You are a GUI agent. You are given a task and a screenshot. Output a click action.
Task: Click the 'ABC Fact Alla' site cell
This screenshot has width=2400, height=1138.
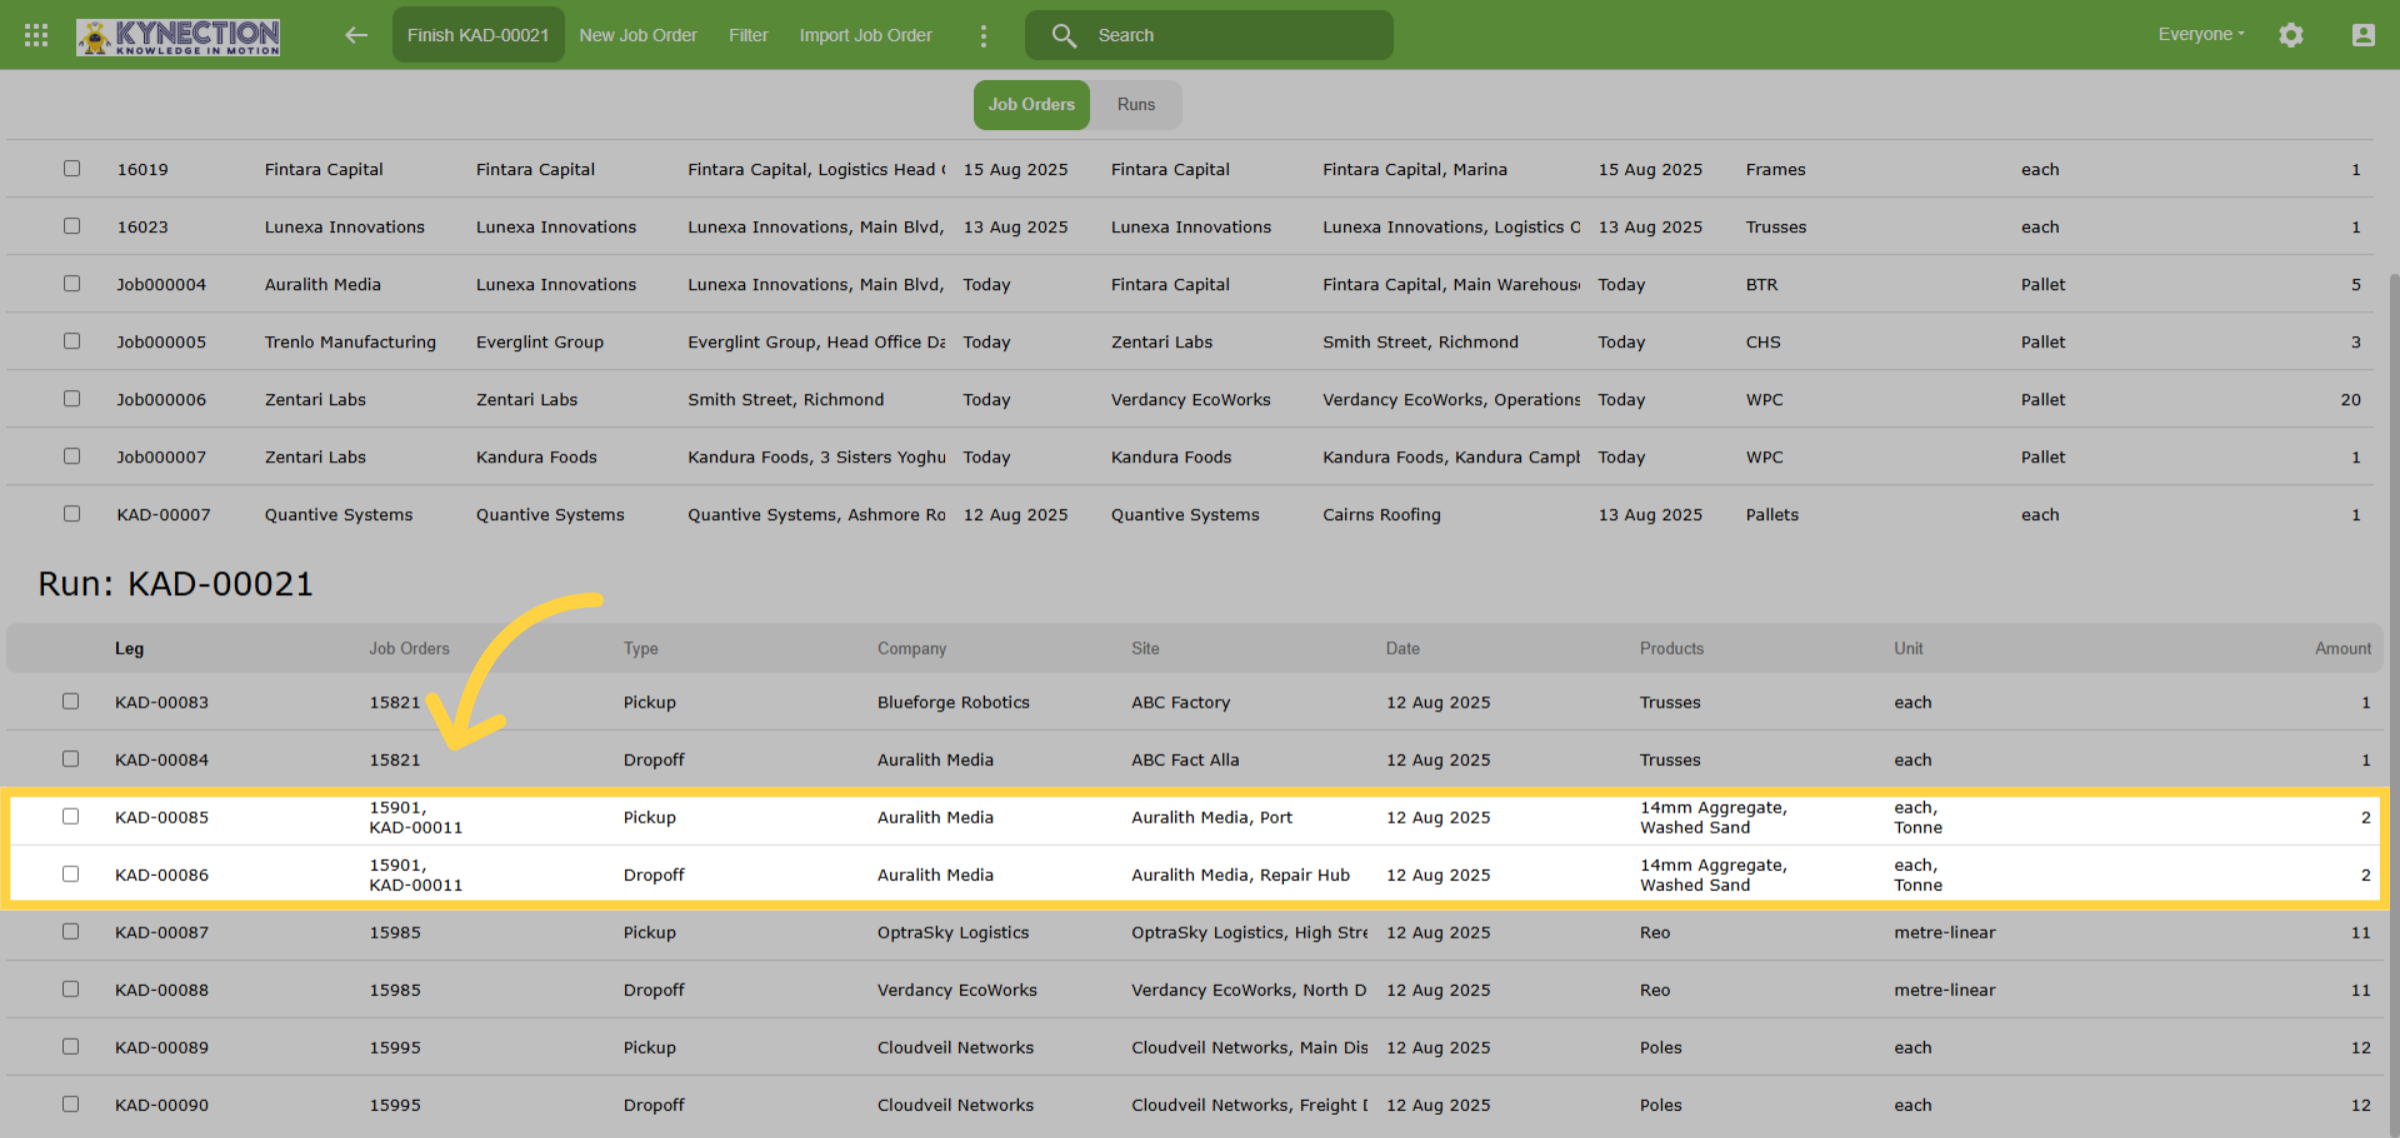click(x=1185, y=760)
